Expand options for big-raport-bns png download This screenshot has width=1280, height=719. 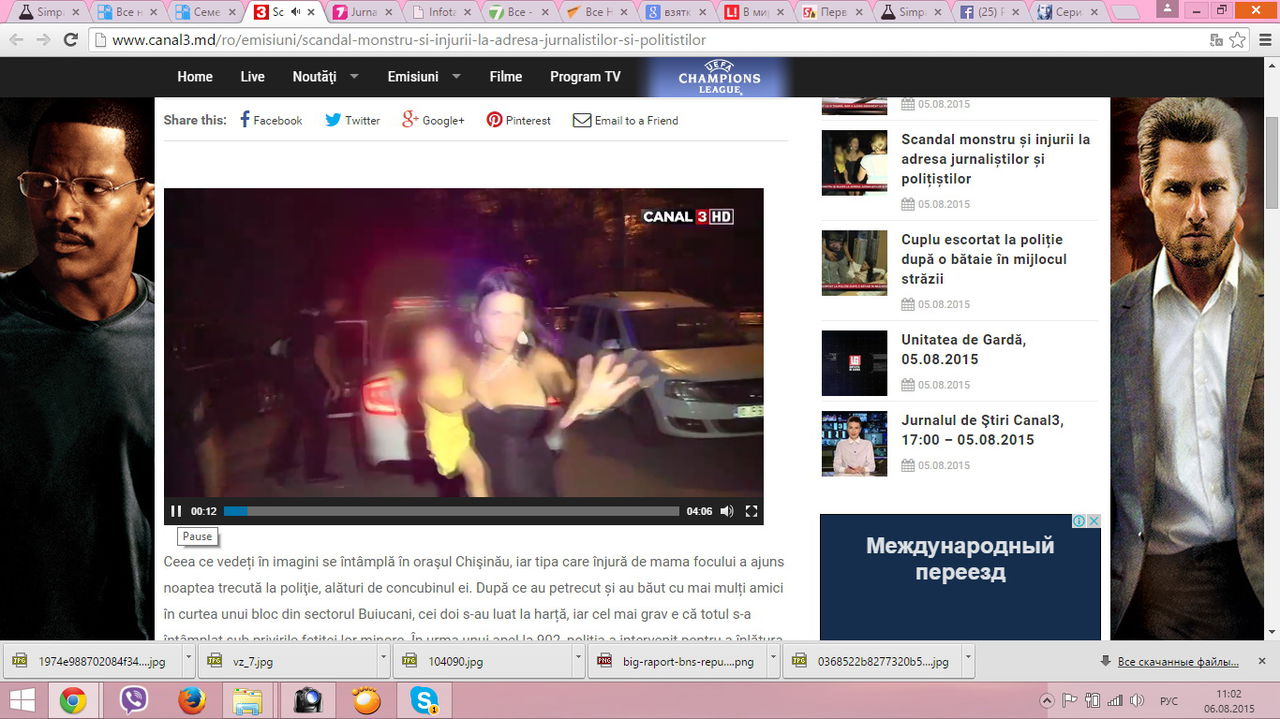(x=774, y=661)
